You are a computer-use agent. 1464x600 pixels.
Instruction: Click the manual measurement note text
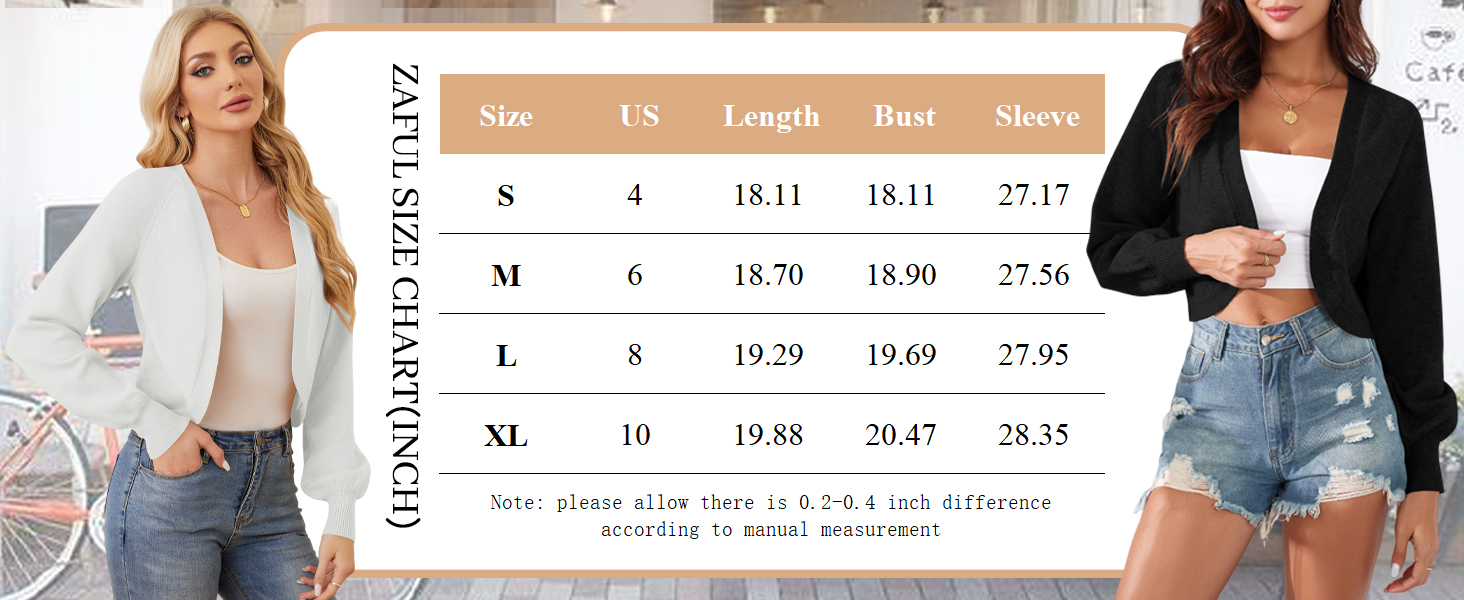770,516
